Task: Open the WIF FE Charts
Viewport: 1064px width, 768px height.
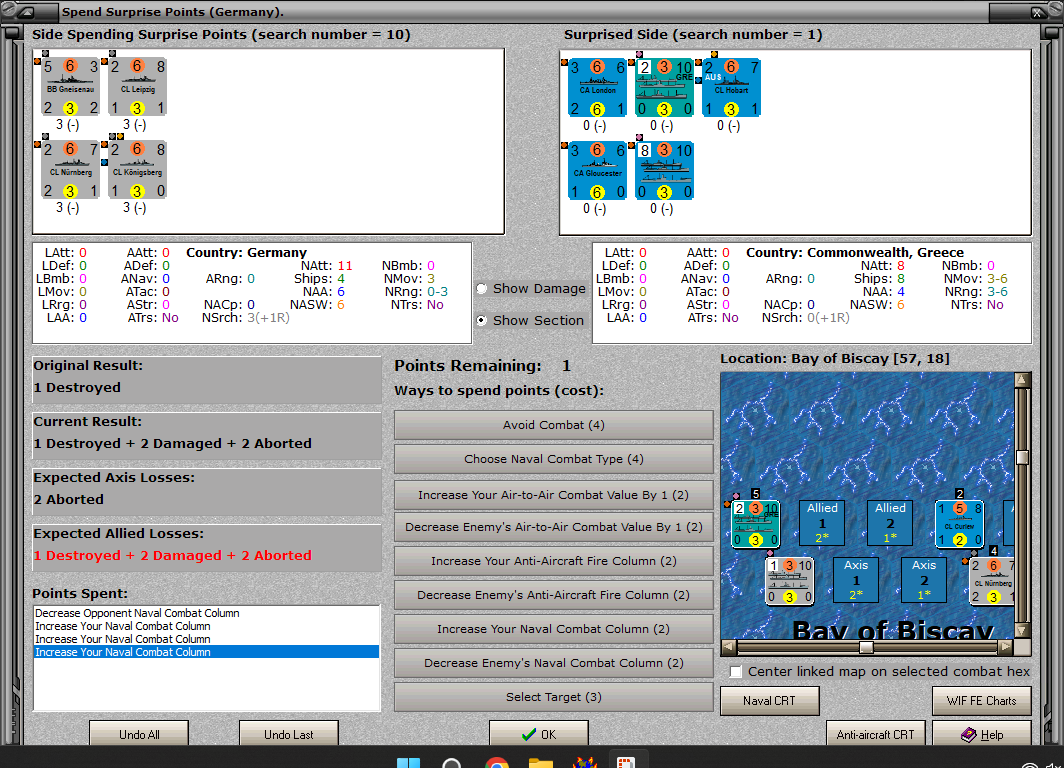Action: click(x=982, y=701)
